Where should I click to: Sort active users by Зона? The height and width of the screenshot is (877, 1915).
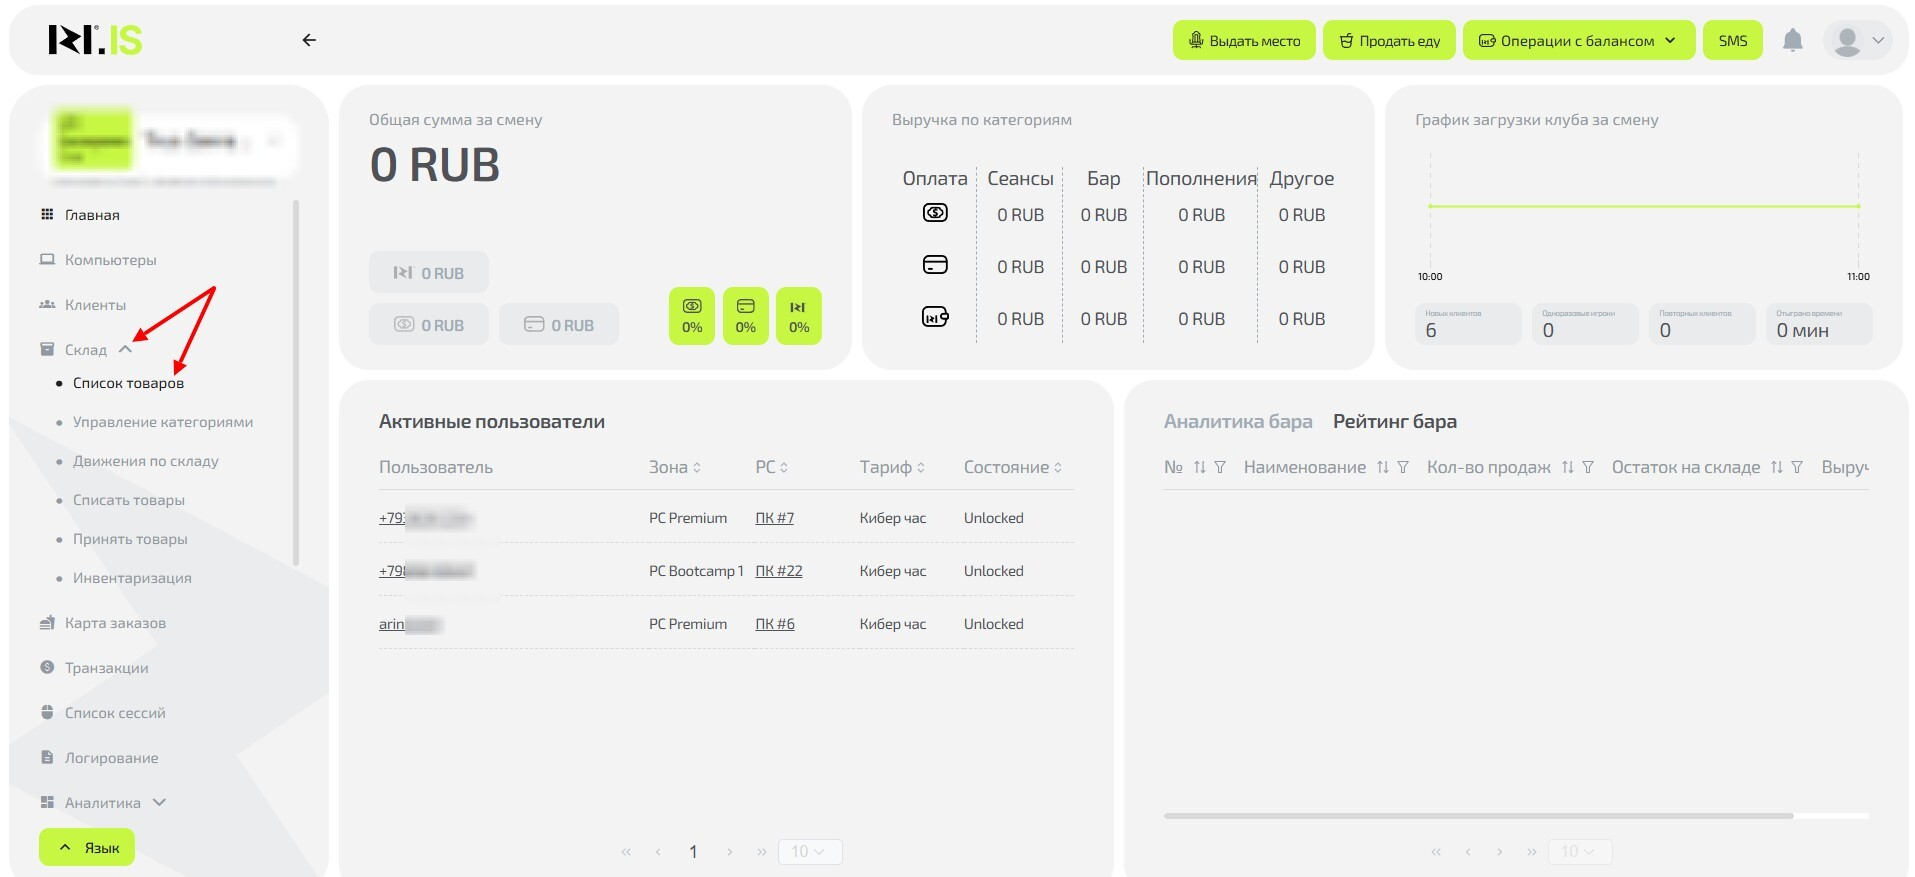(x=697, y=467)
